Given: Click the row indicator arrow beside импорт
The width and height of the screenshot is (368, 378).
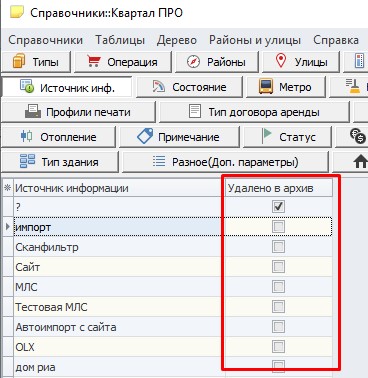Looking at the screenshot, I should (x=7, y=227).
